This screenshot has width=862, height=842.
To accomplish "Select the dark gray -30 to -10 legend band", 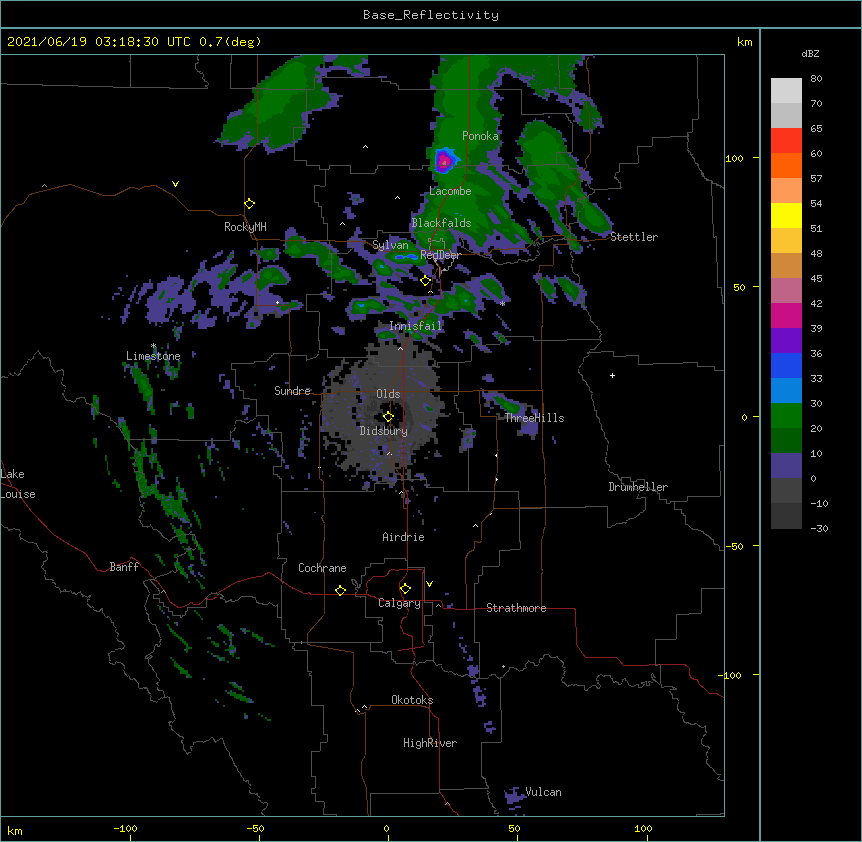I will coord(786,516).
